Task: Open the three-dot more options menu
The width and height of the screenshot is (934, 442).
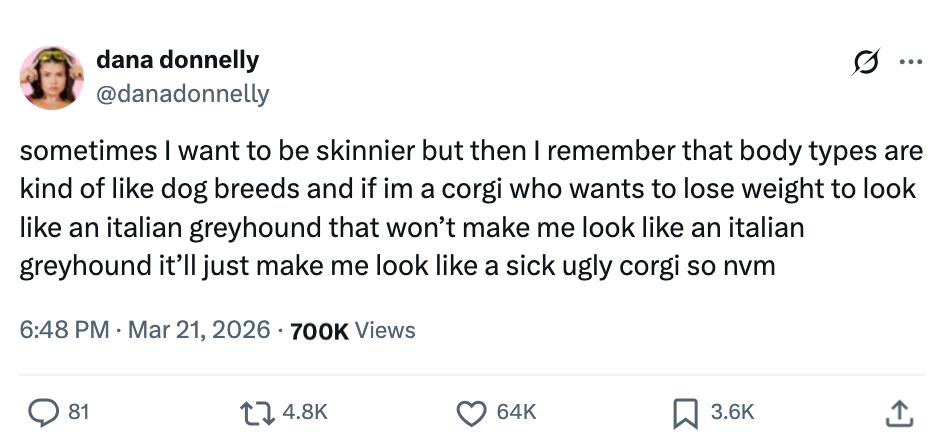Action: point(909,64)
